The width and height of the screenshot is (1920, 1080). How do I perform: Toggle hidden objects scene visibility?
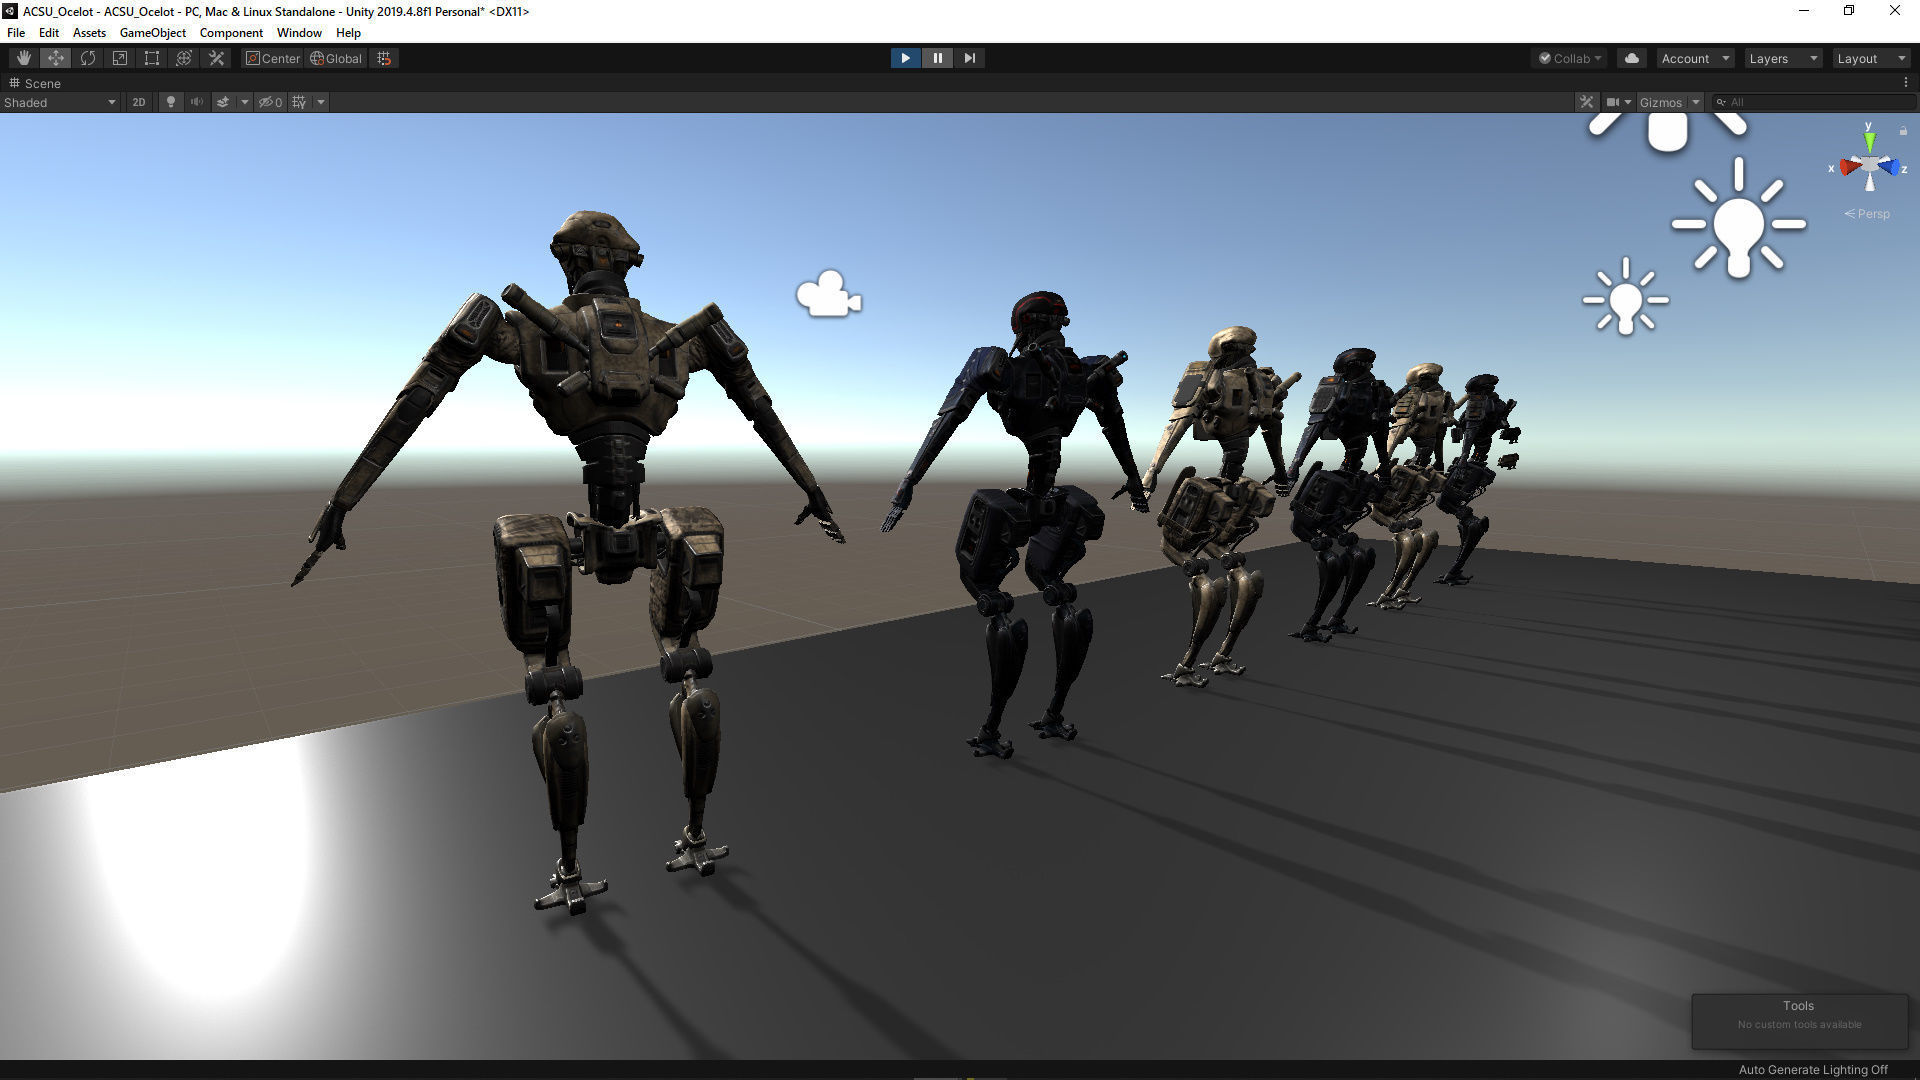(x=270, y=102)
